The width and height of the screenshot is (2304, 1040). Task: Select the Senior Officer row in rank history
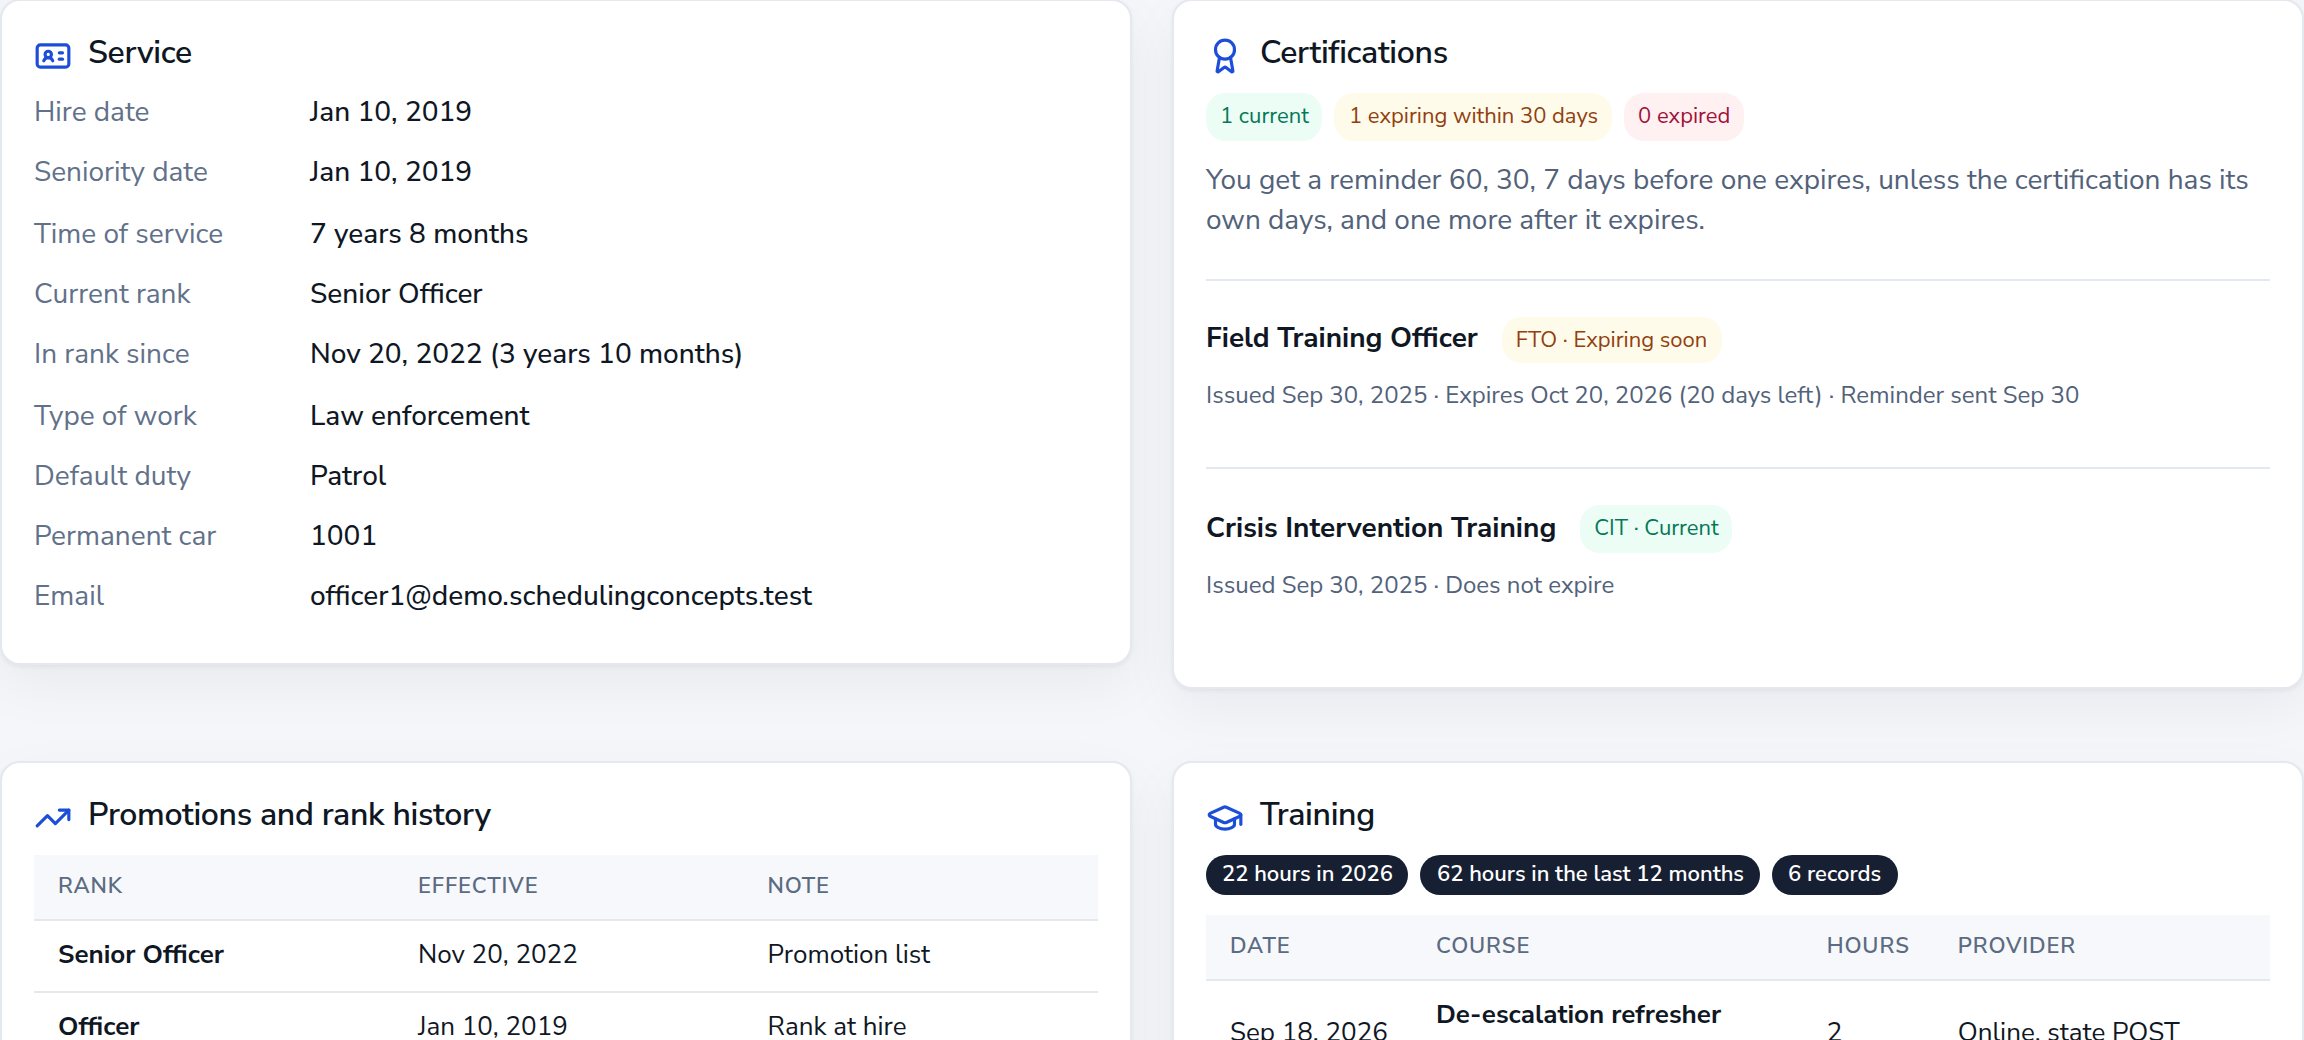point(566,955)
